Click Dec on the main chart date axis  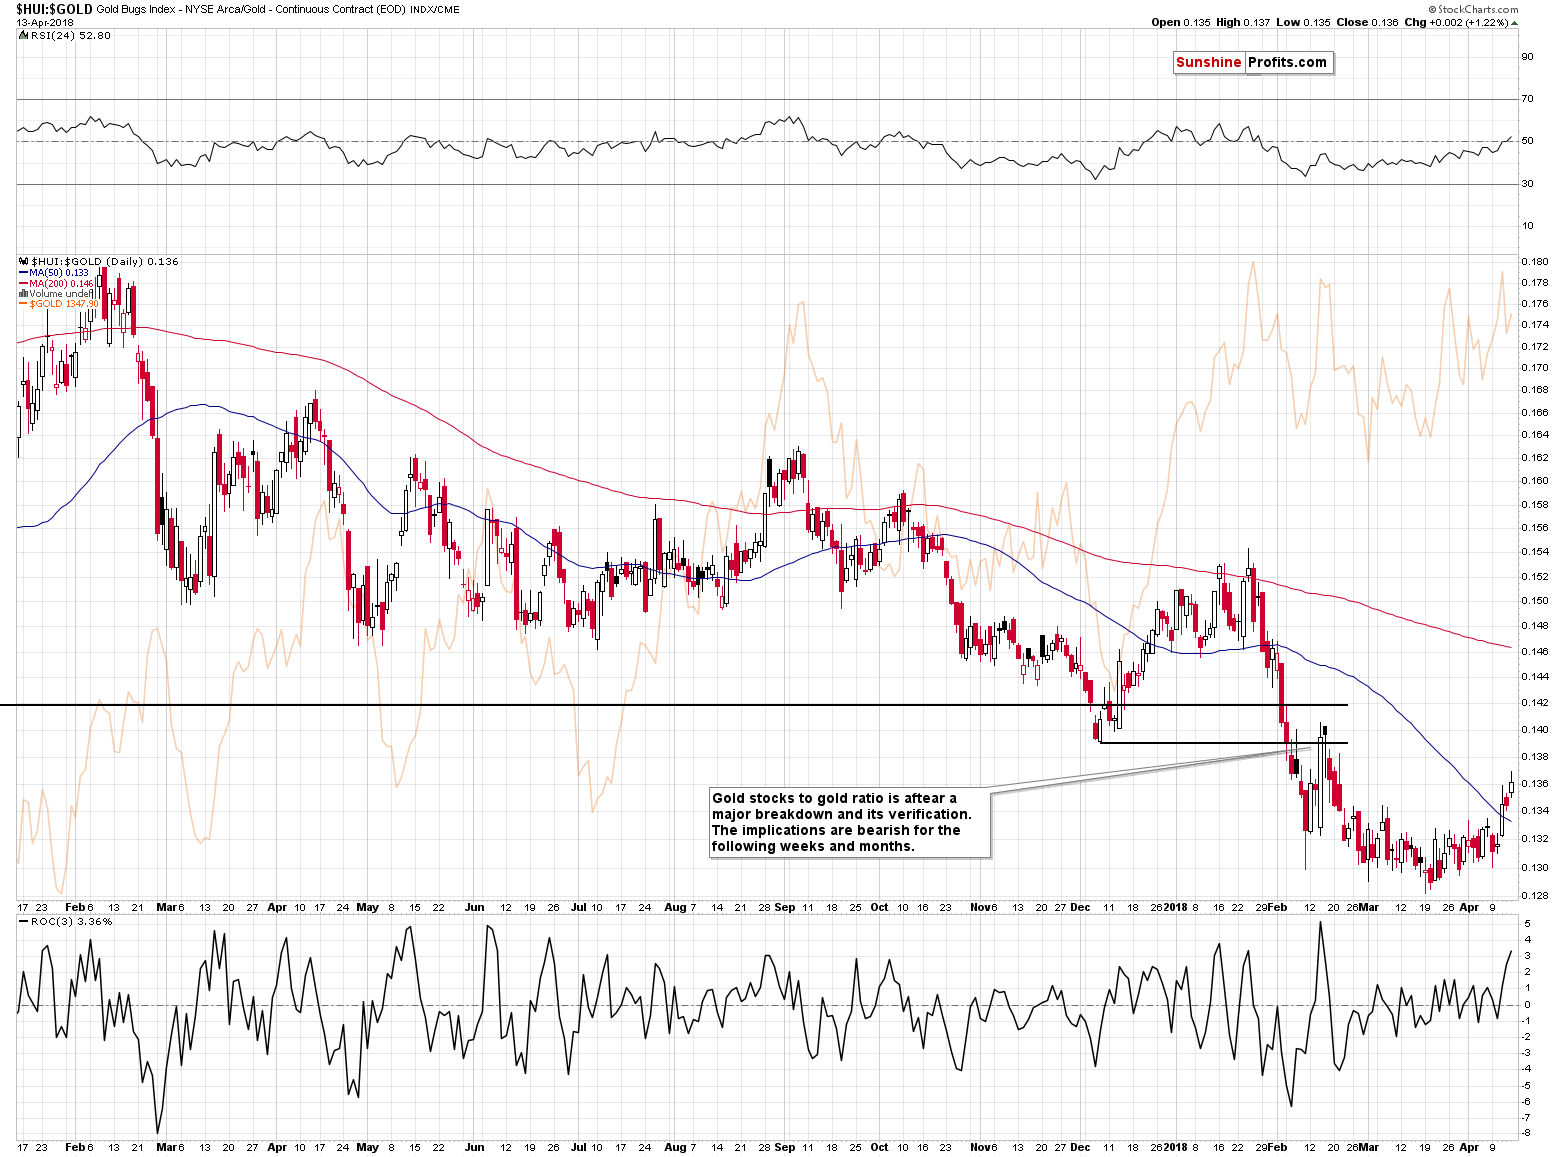click(x=1080, y=907)
